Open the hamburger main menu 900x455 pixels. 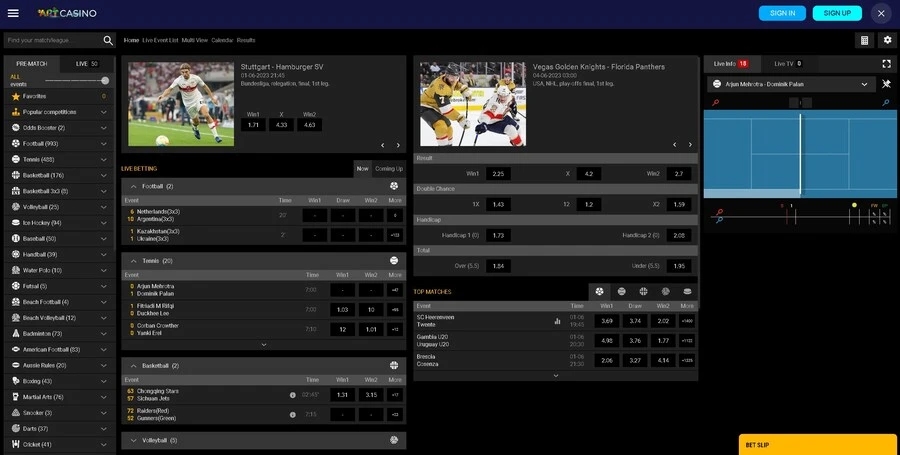tap(13, 13)
